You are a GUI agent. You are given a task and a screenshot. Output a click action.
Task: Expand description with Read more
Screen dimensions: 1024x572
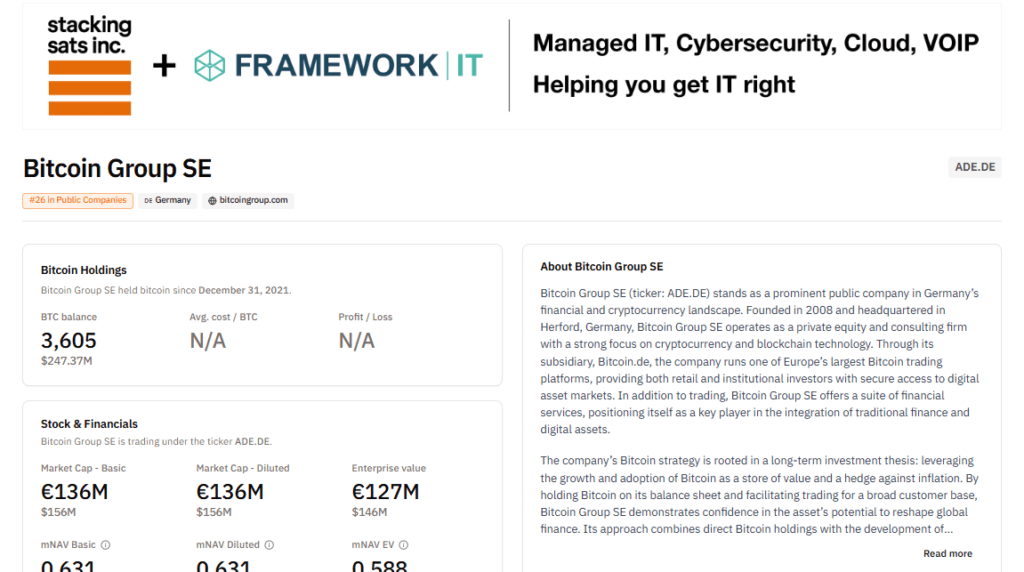pos(947,553)
